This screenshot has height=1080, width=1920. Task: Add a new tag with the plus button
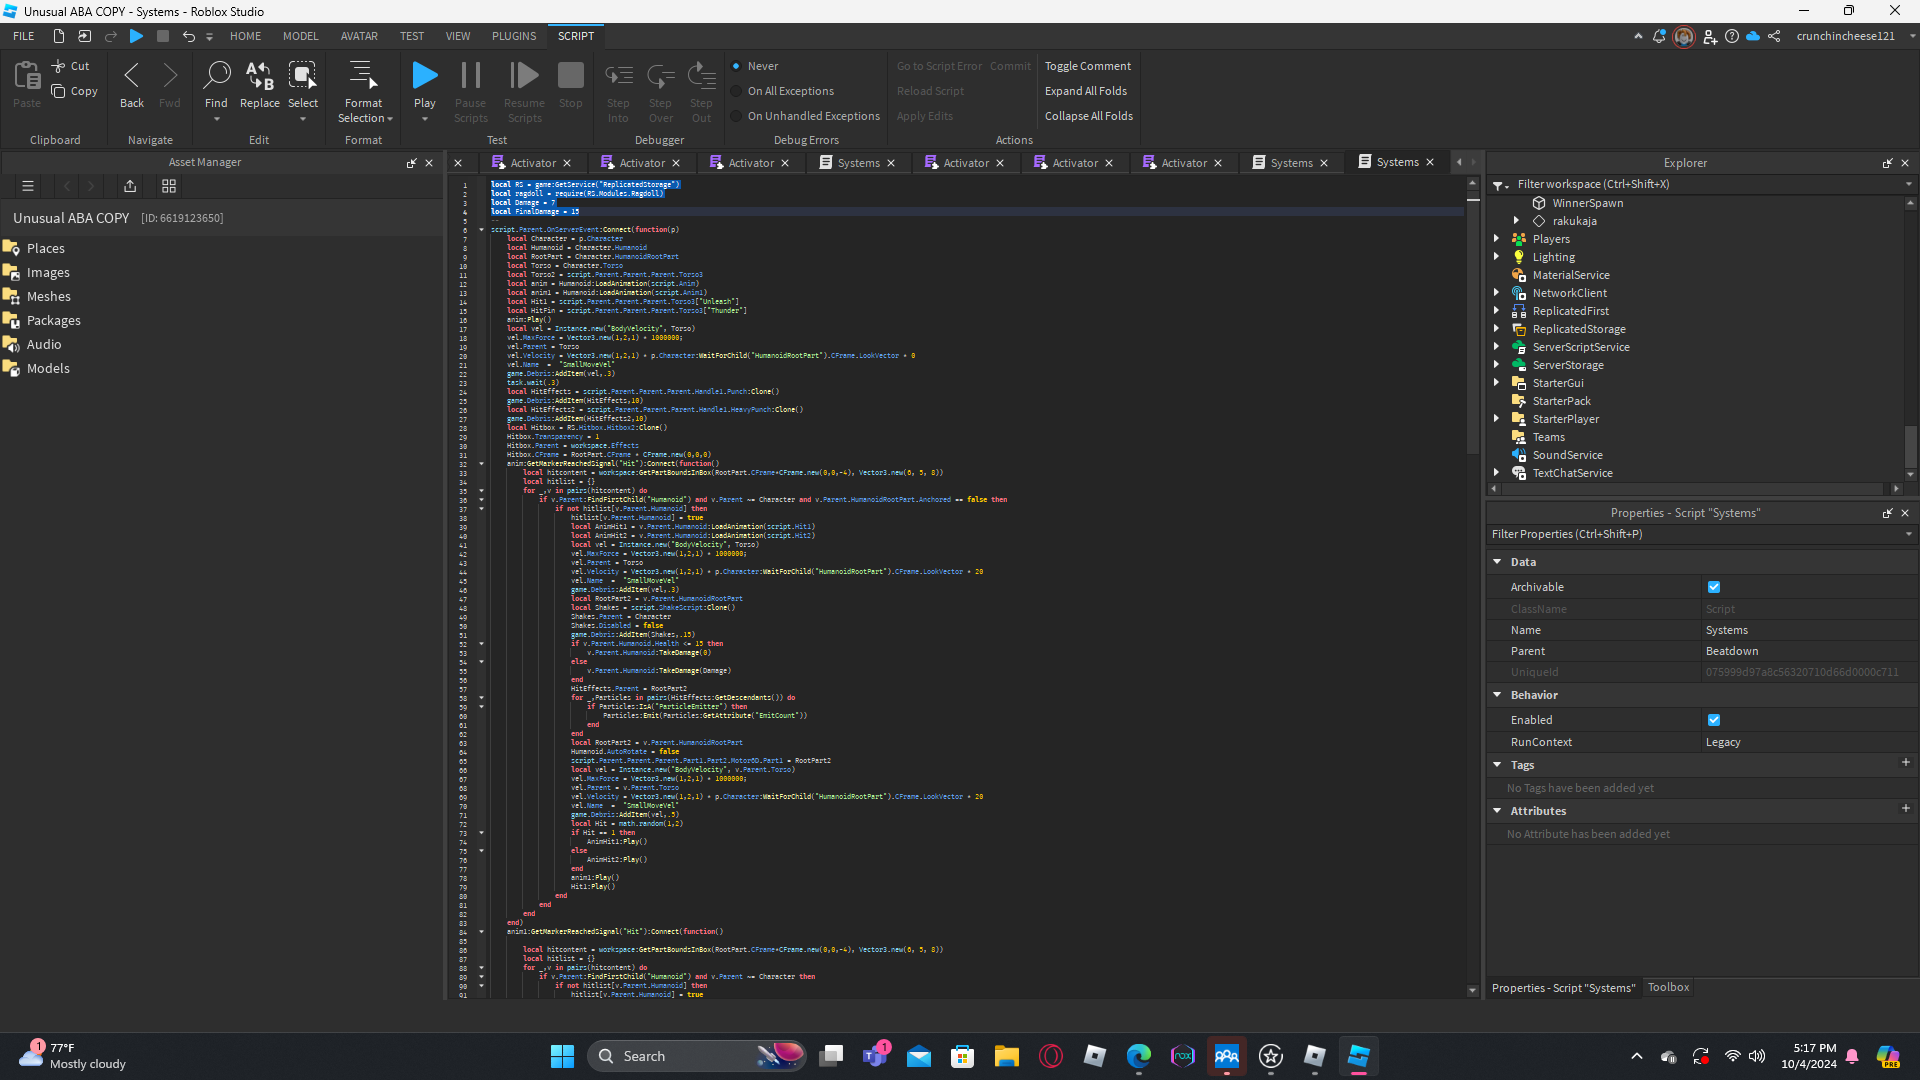(x=1906, y=763)
